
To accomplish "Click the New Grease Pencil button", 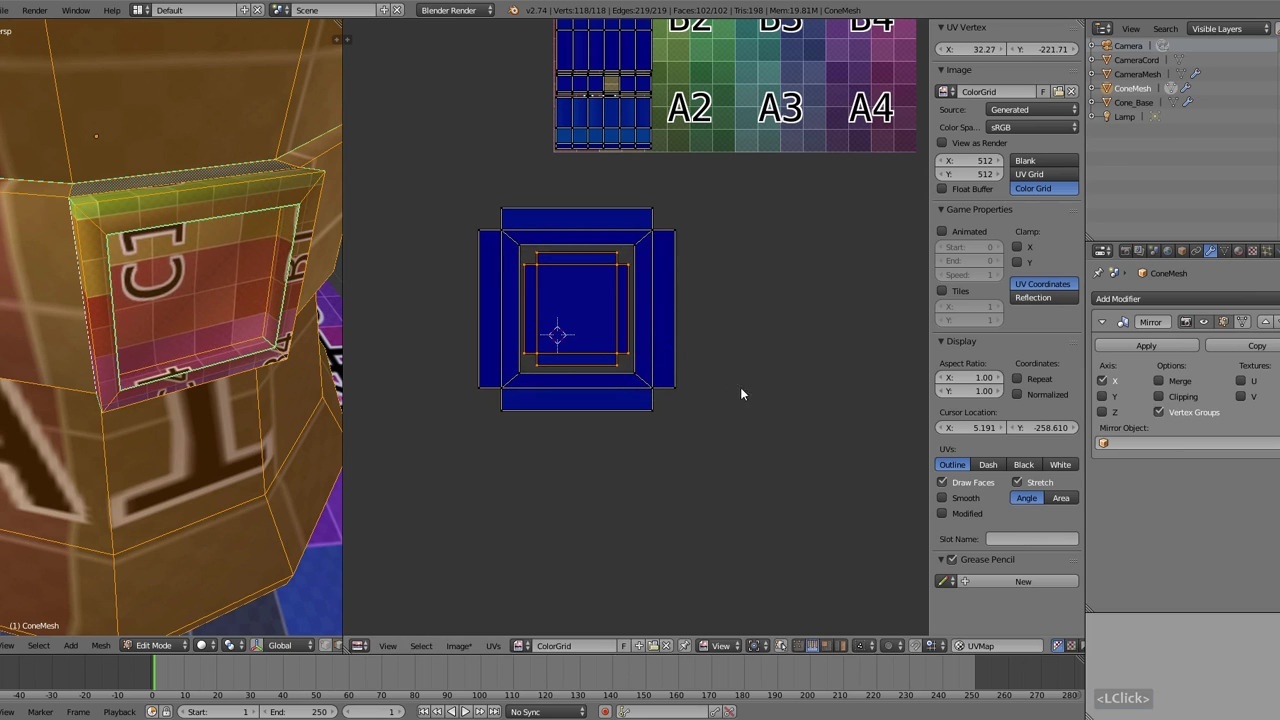I will tap(1023, 582).
